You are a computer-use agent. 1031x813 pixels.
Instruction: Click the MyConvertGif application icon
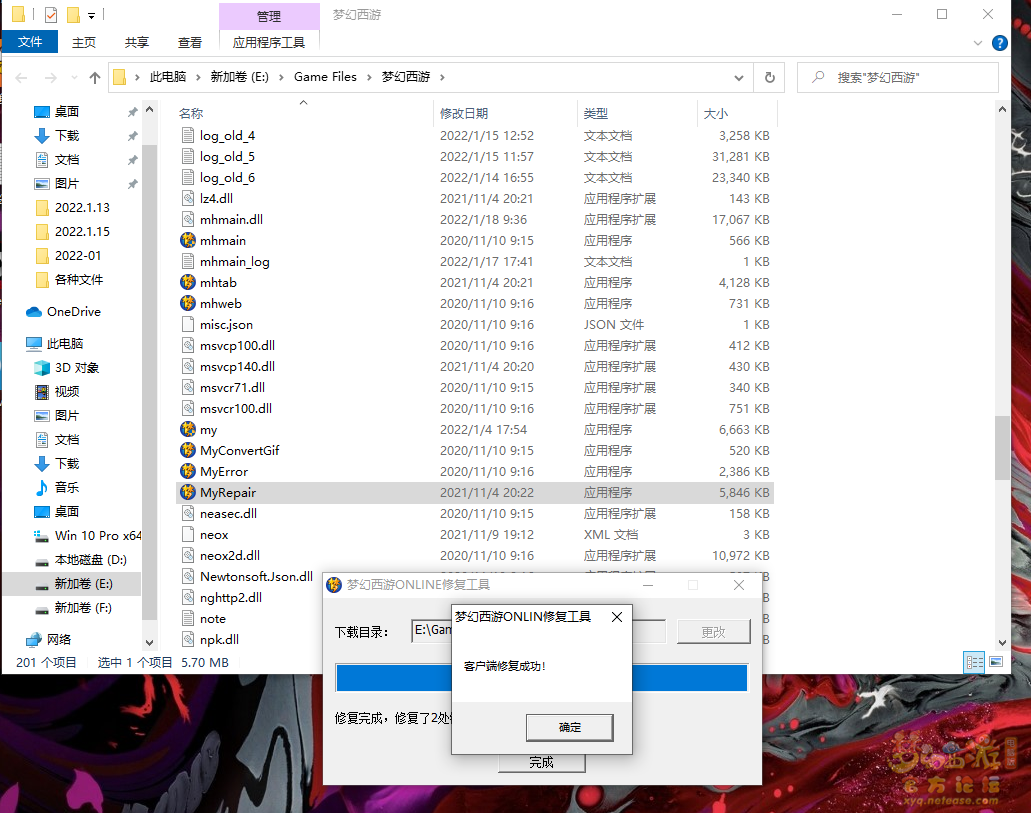click(188, 451)
